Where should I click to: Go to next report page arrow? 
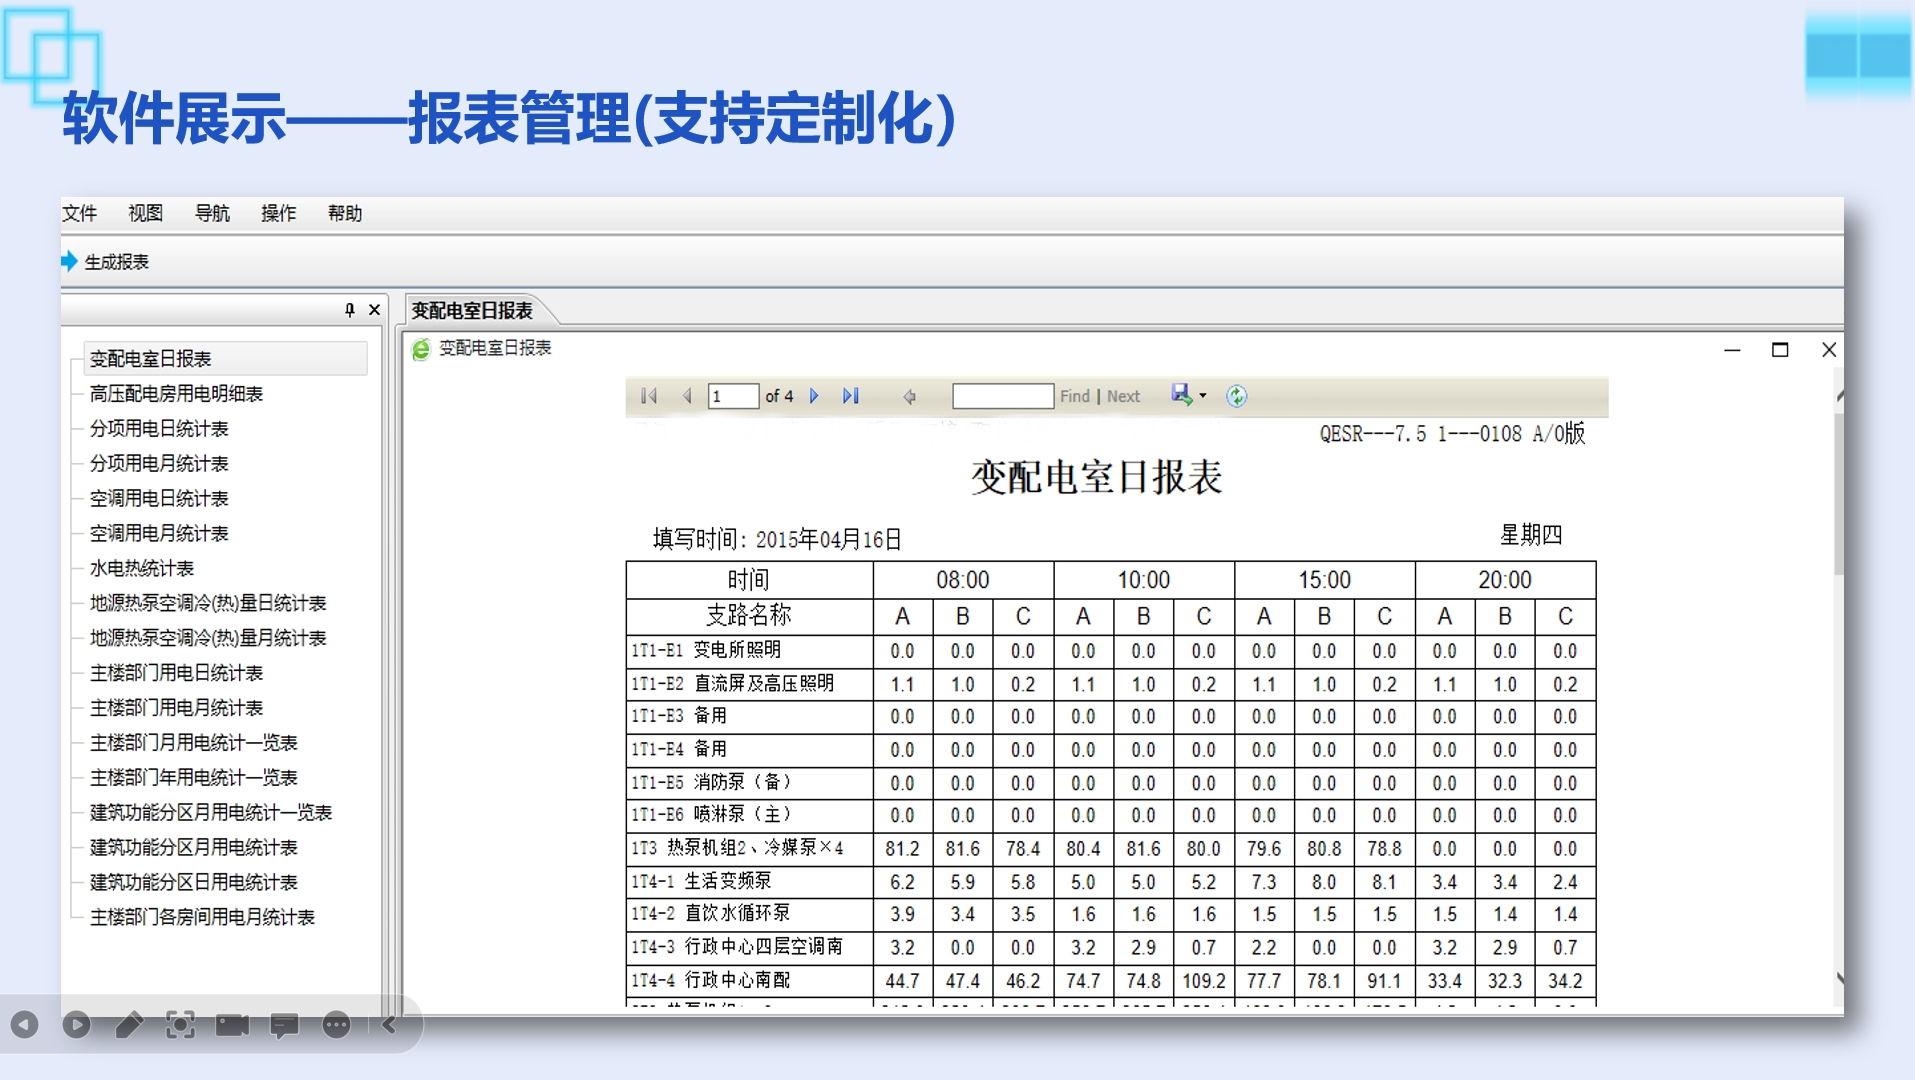(814, 396)
